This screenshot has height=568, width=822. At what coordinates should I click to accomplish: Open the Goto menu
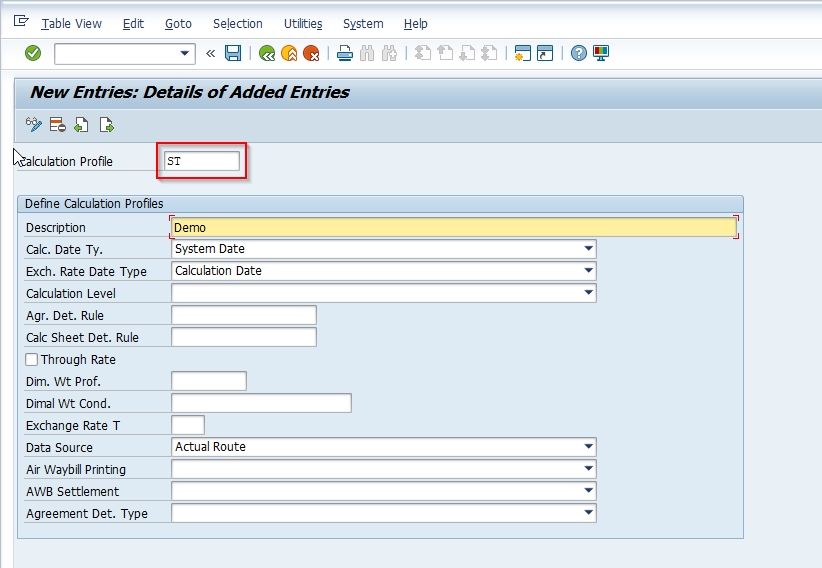coord(178,24)
